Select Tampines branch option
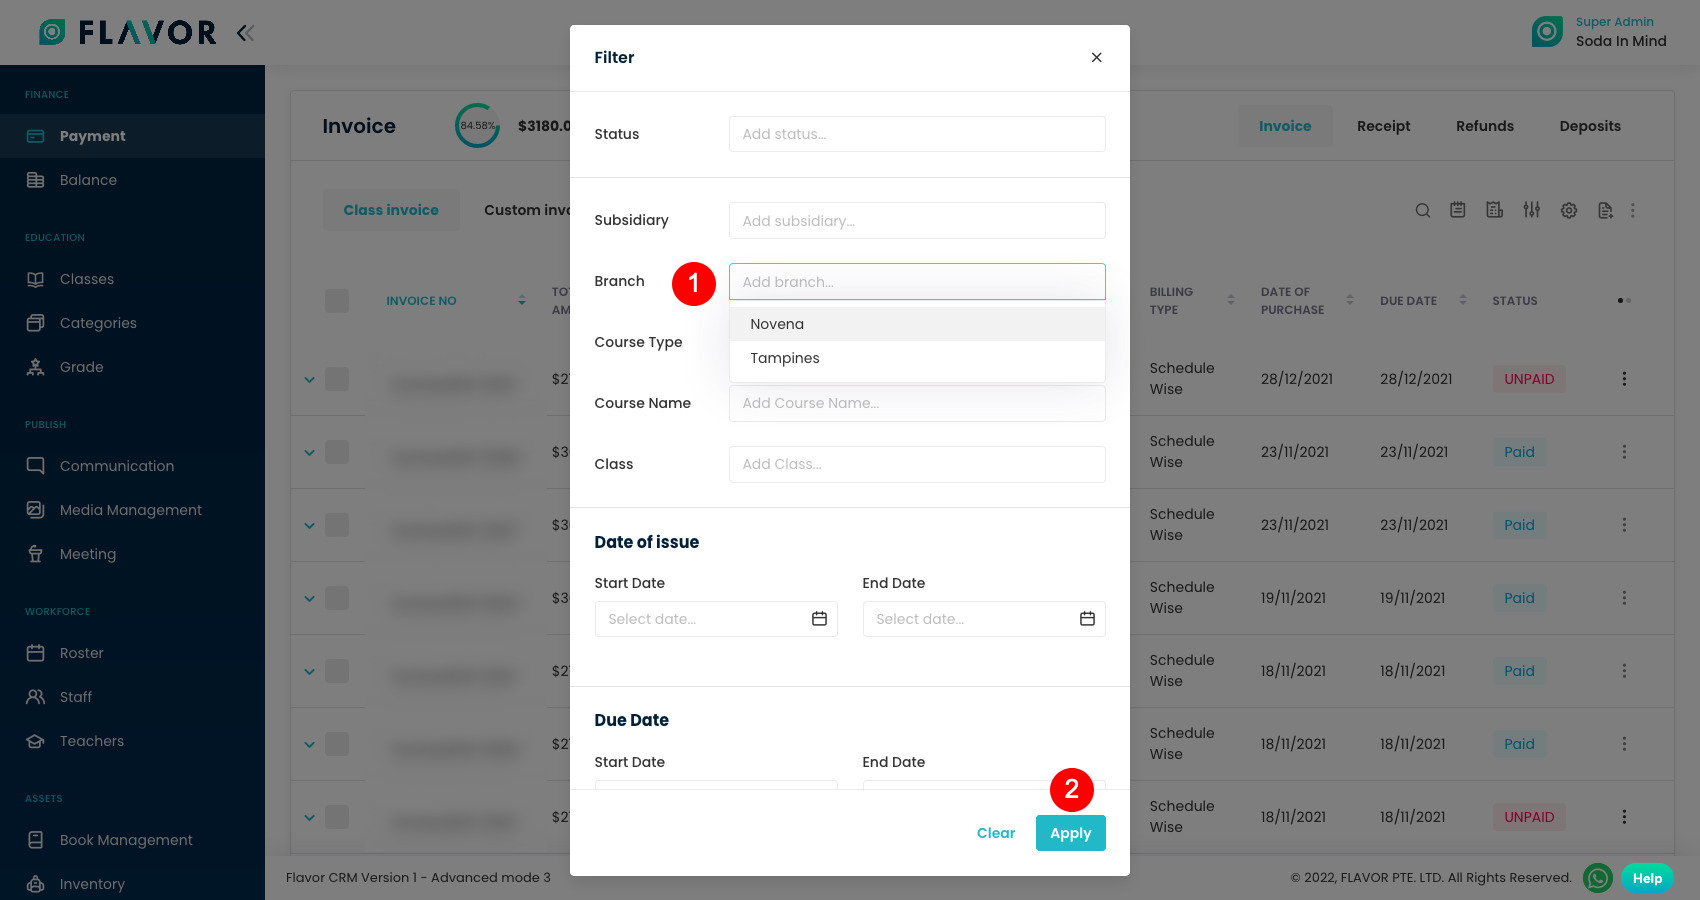The height and width of the screenshot is (900, 1700). click(x=917, y=358)
